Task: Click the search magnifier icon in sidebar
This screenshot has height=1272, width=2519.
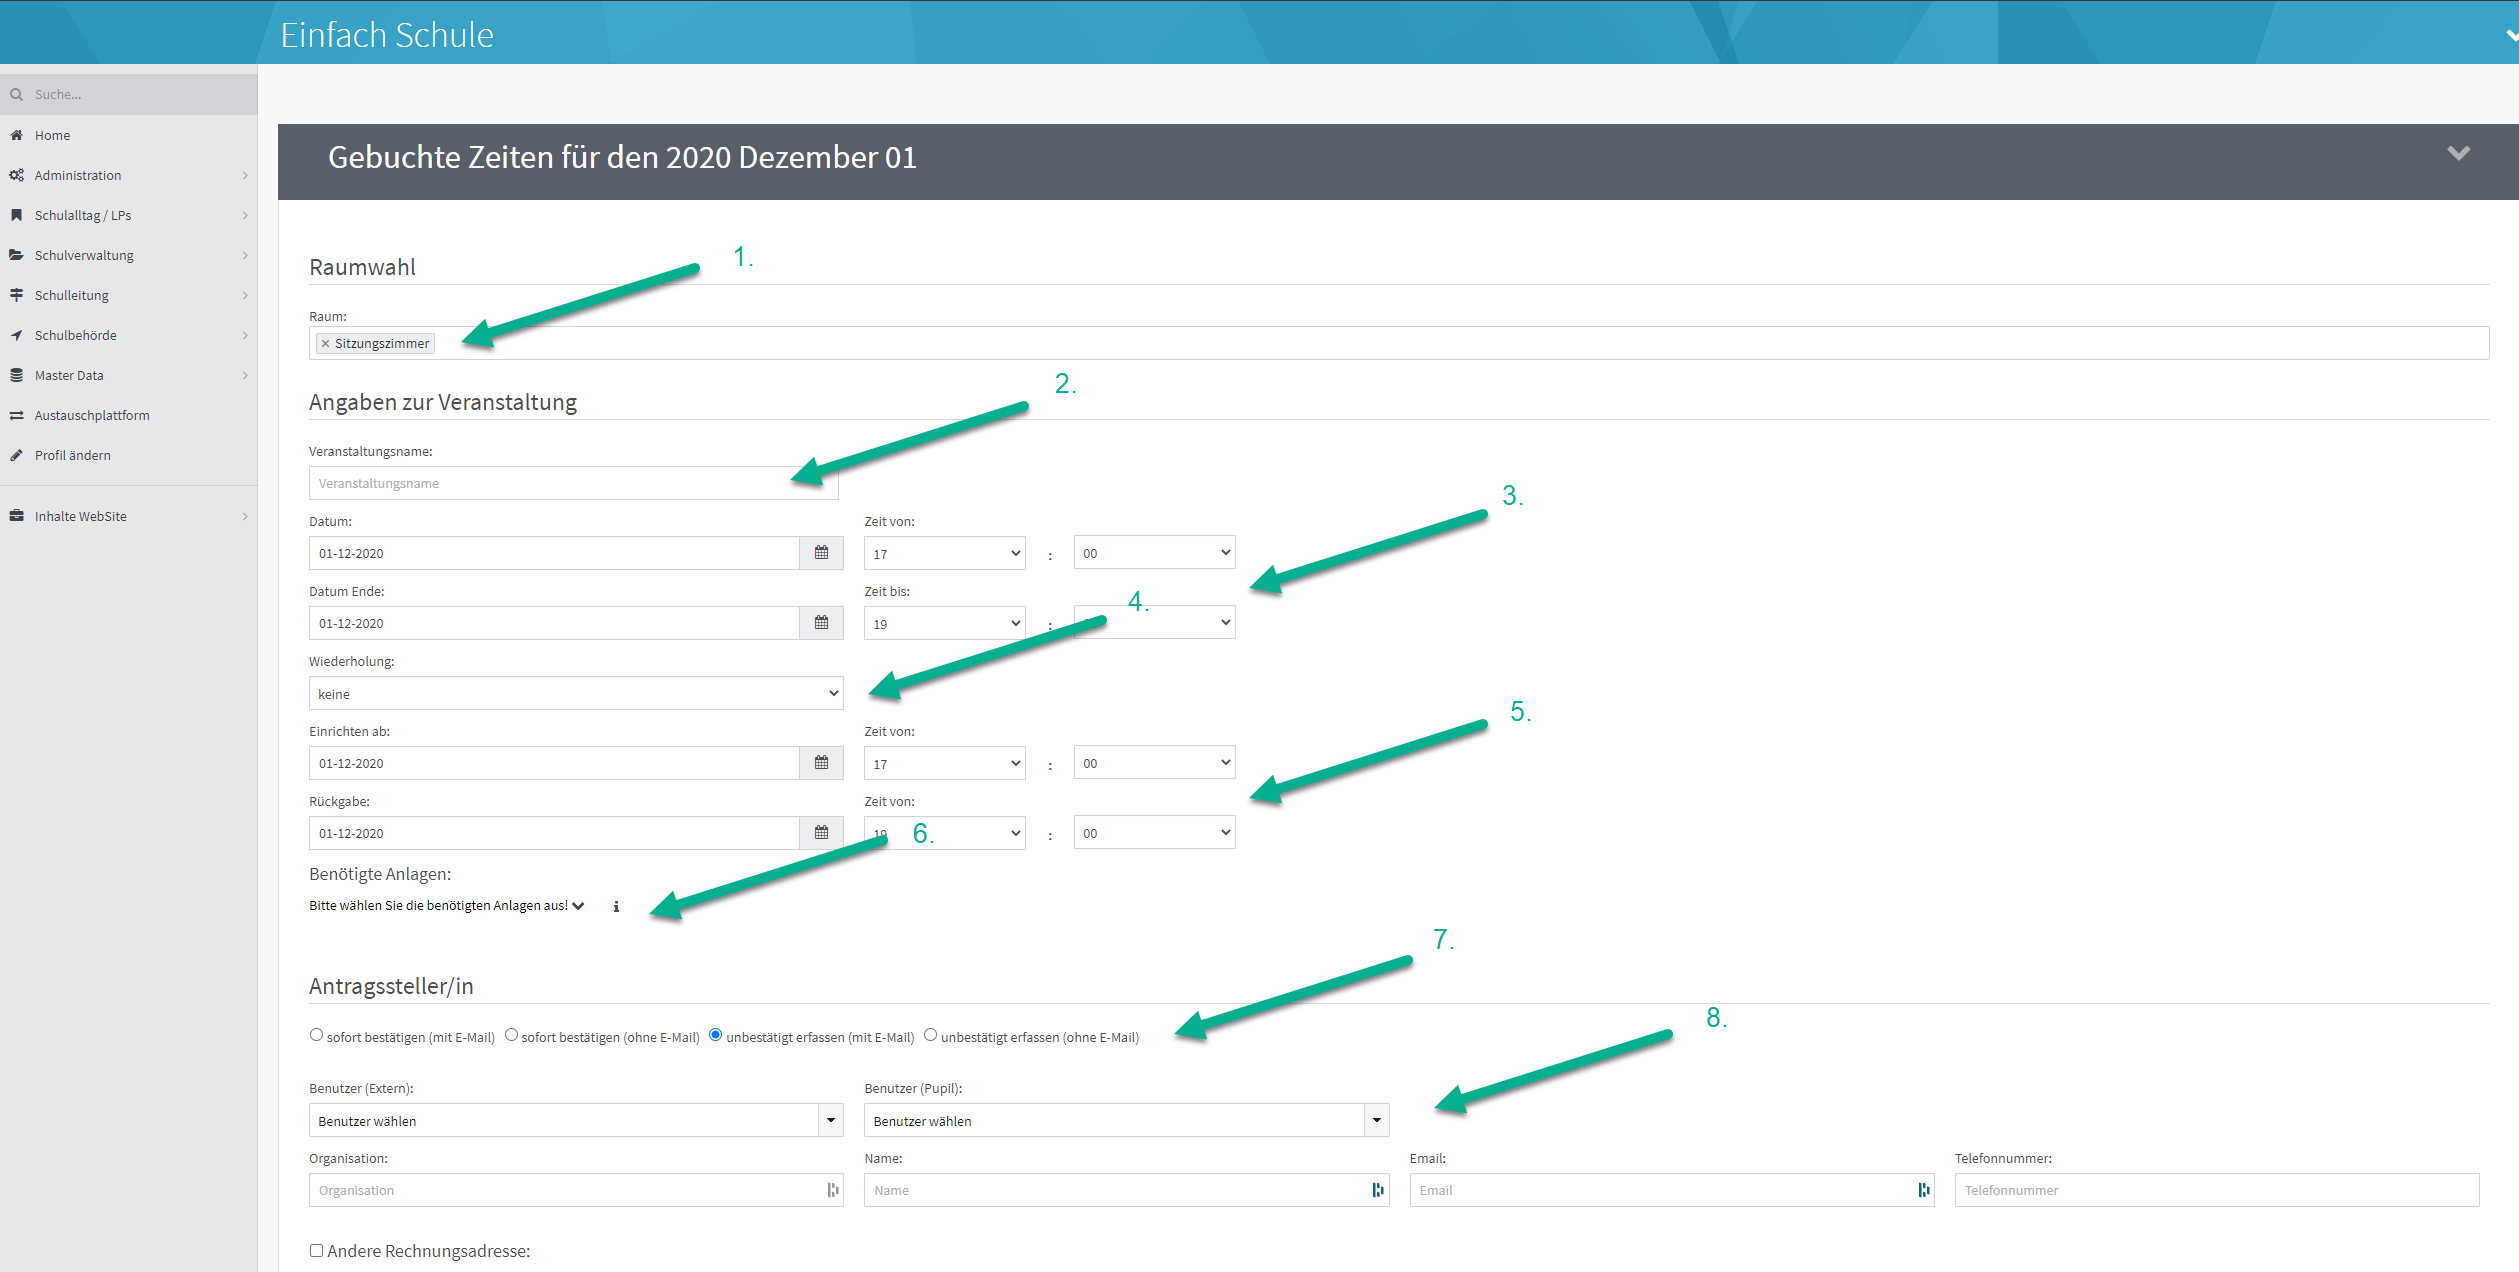Action: [16, 94]
